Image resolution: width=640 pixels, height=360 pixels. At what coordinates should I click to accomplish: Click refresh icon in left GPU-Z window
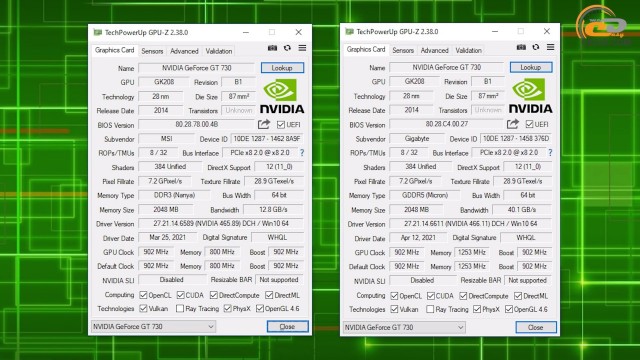pyautogui.click(x=287, y=48)
